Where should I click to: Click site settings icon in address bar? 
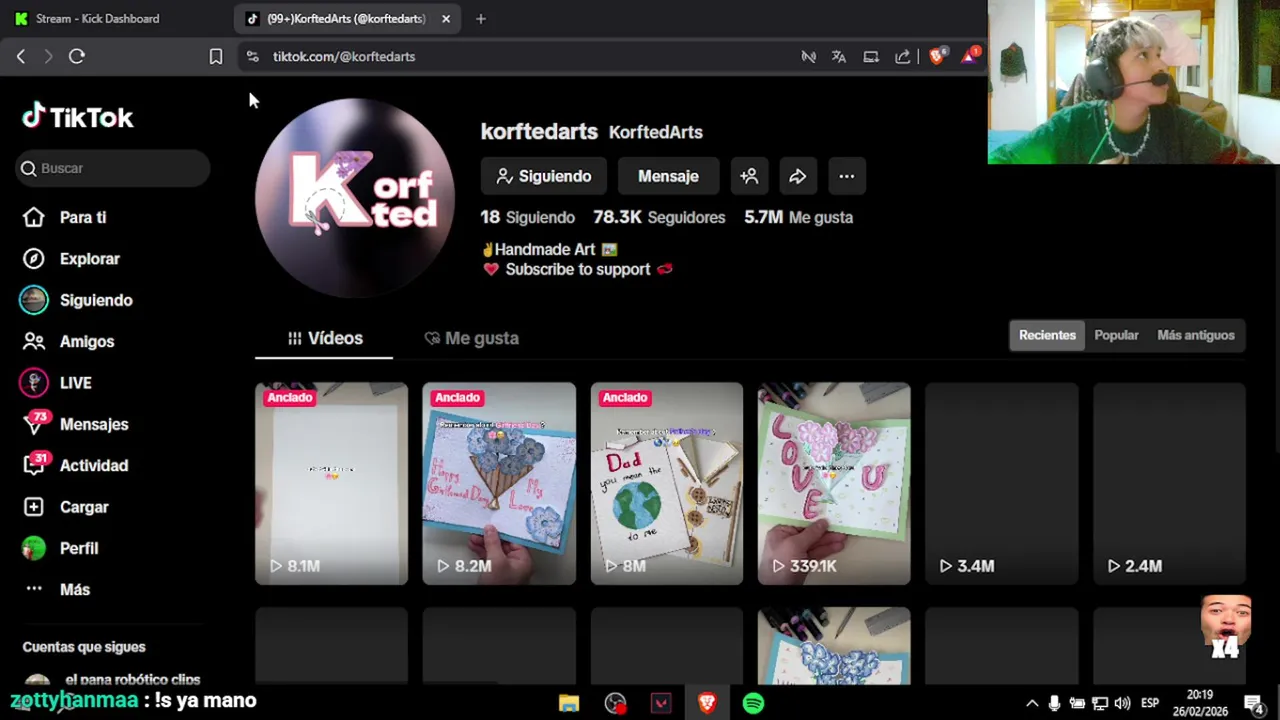pyautogui.click(x=252, y=56)
